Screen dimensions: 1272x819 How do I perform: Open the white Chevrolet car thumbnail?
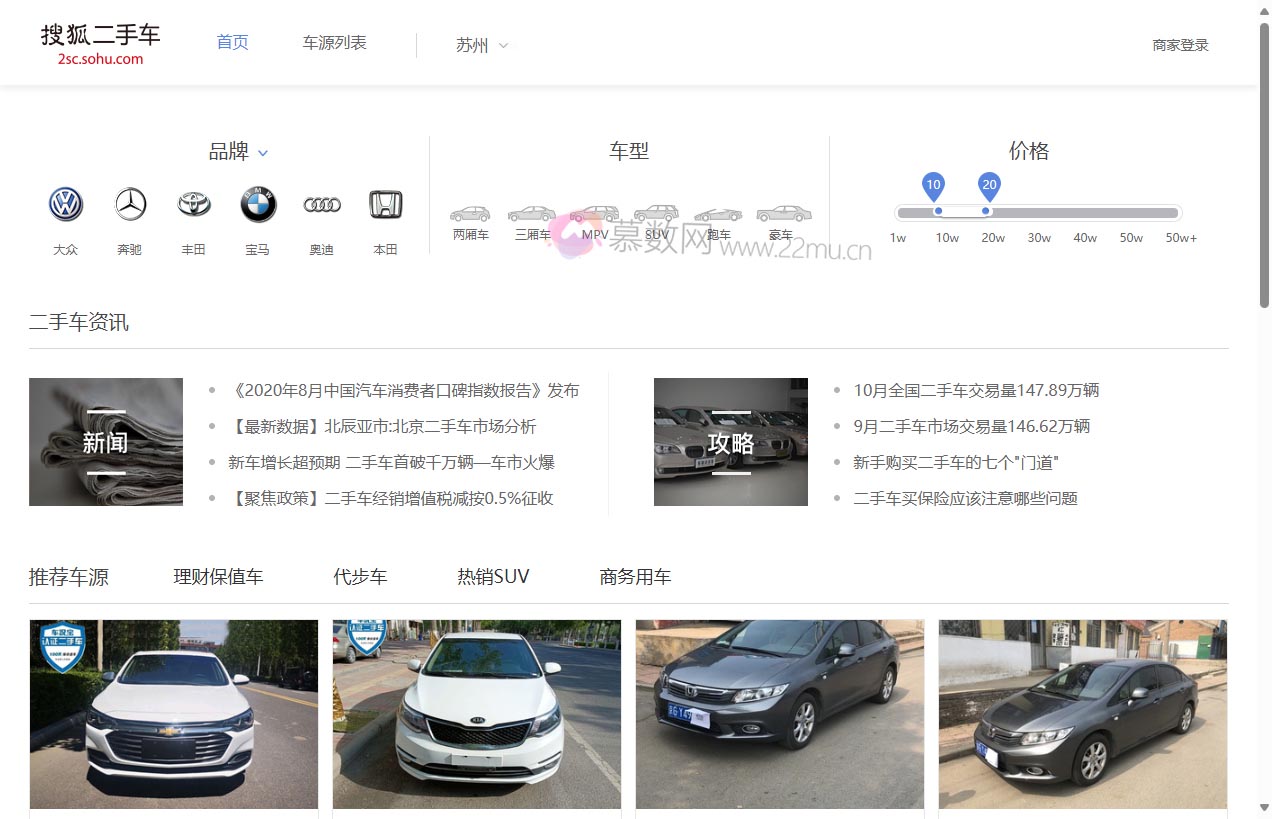(174, 713)
